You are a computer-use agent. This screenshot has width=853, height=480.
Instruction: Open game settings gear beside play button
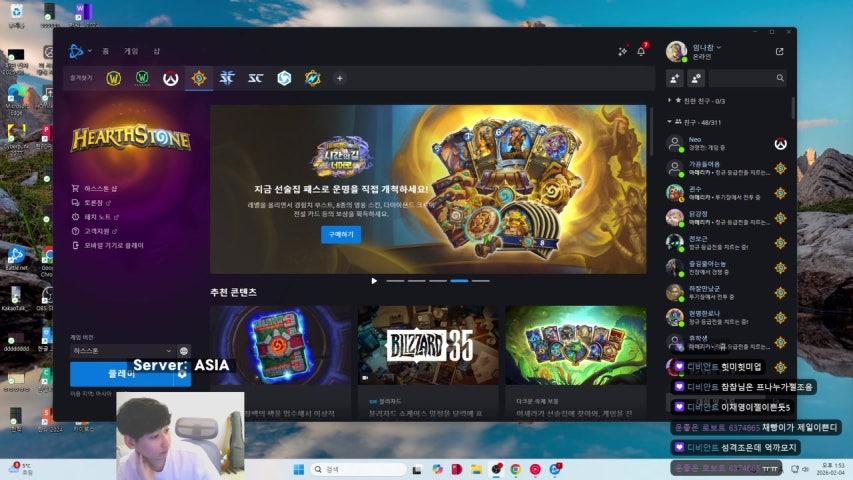pyautogui.click(x=182, y=374)
